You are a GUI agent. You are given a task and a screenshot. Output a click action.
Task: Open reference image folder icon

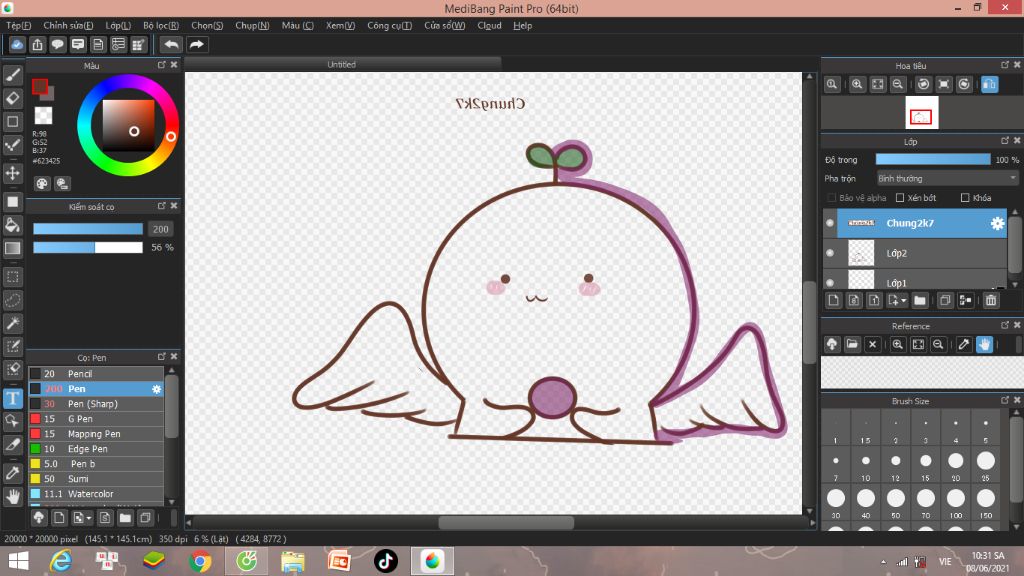852,344
